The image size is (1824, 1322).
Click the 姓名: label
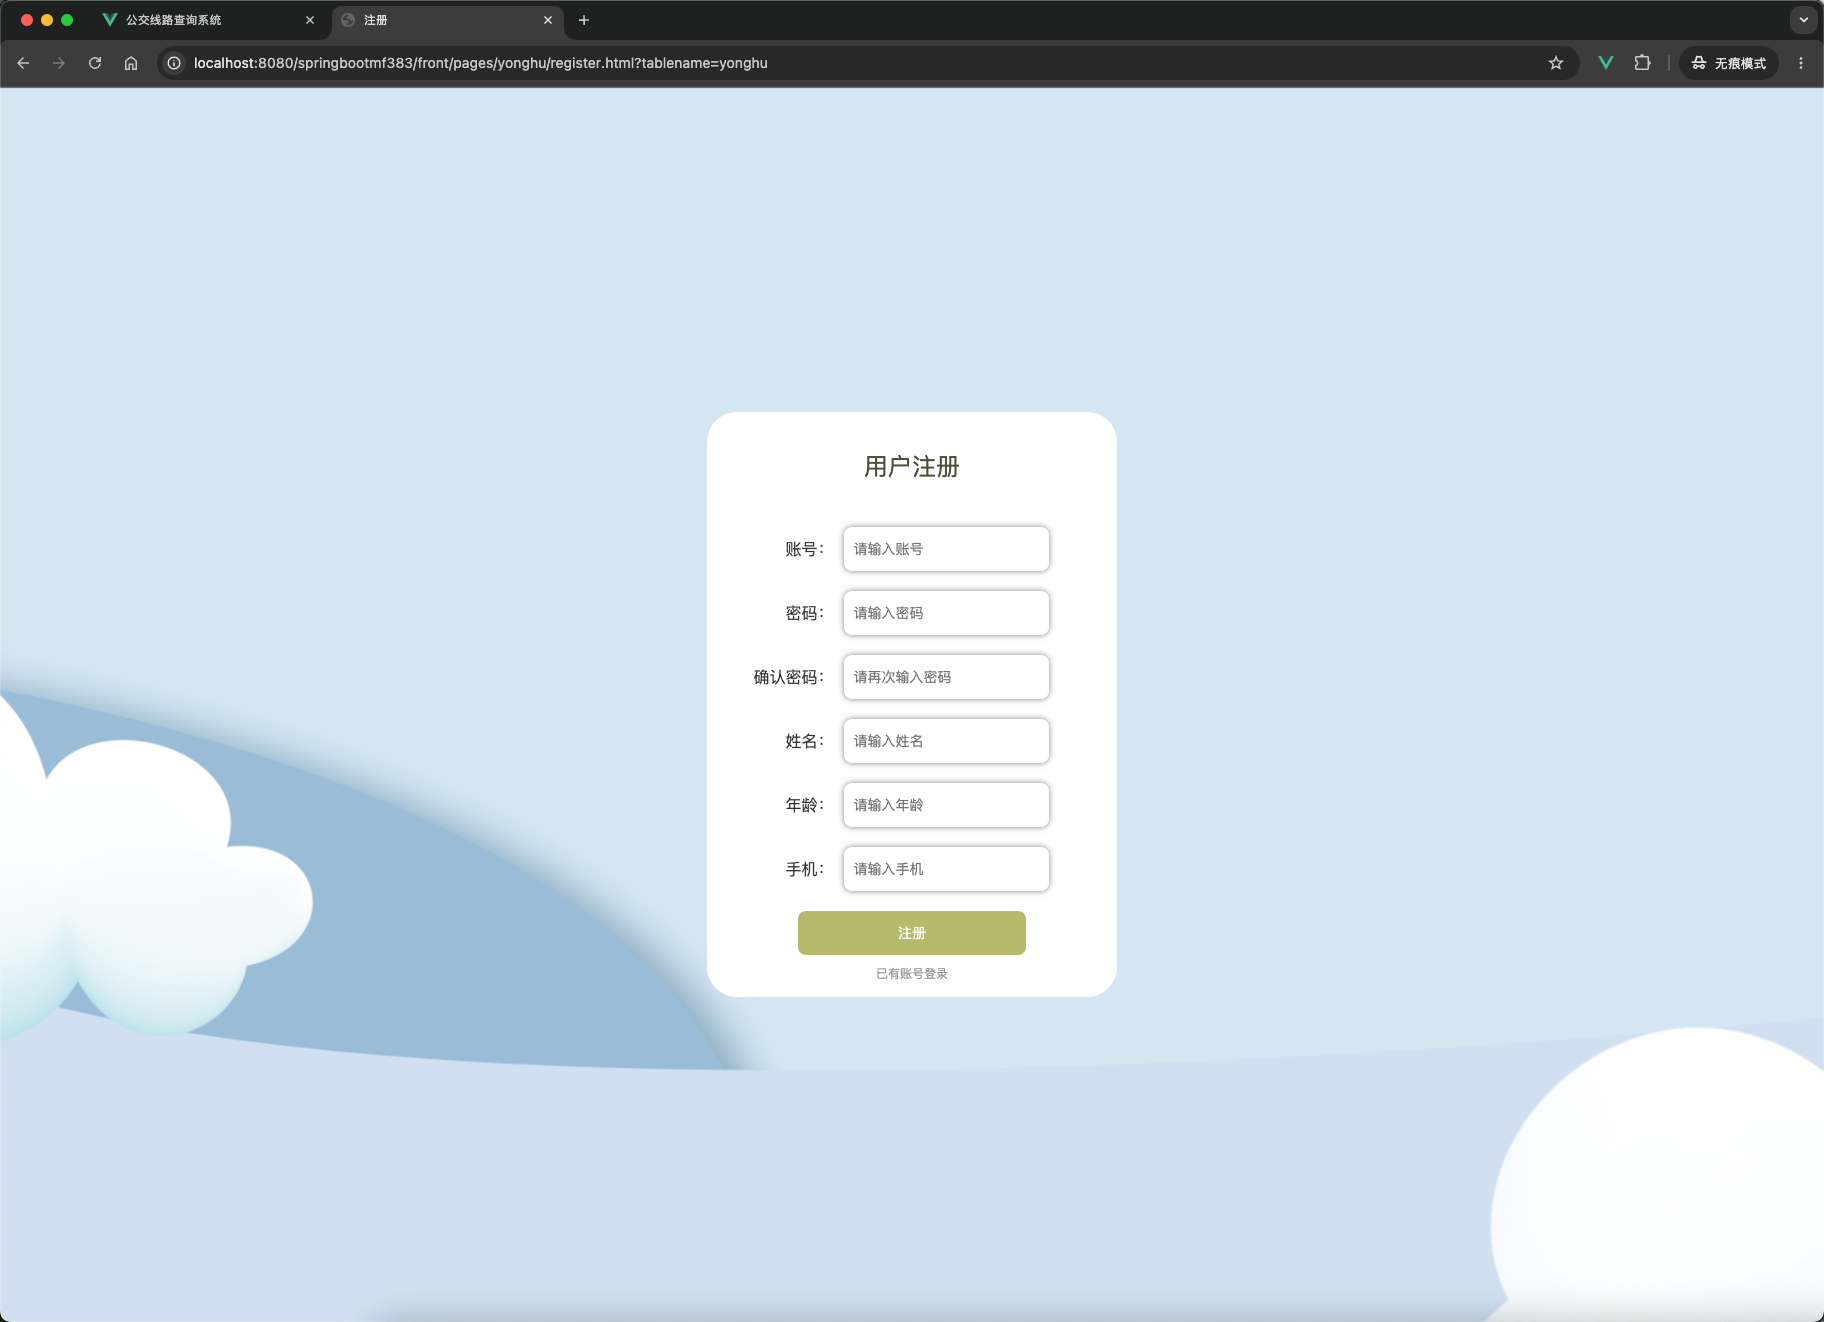click(x=805, y=741)
